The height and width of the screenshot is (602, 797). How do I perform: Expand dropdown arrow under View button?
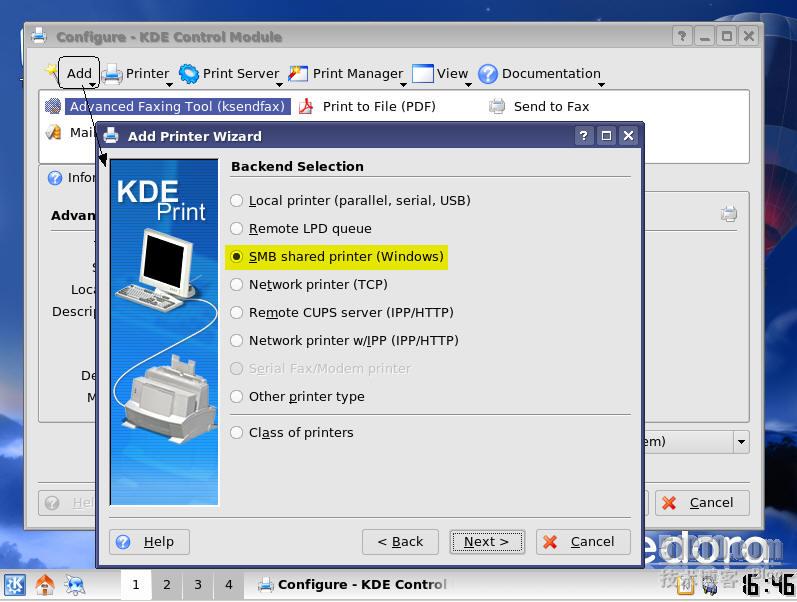[x=468, y=85]
